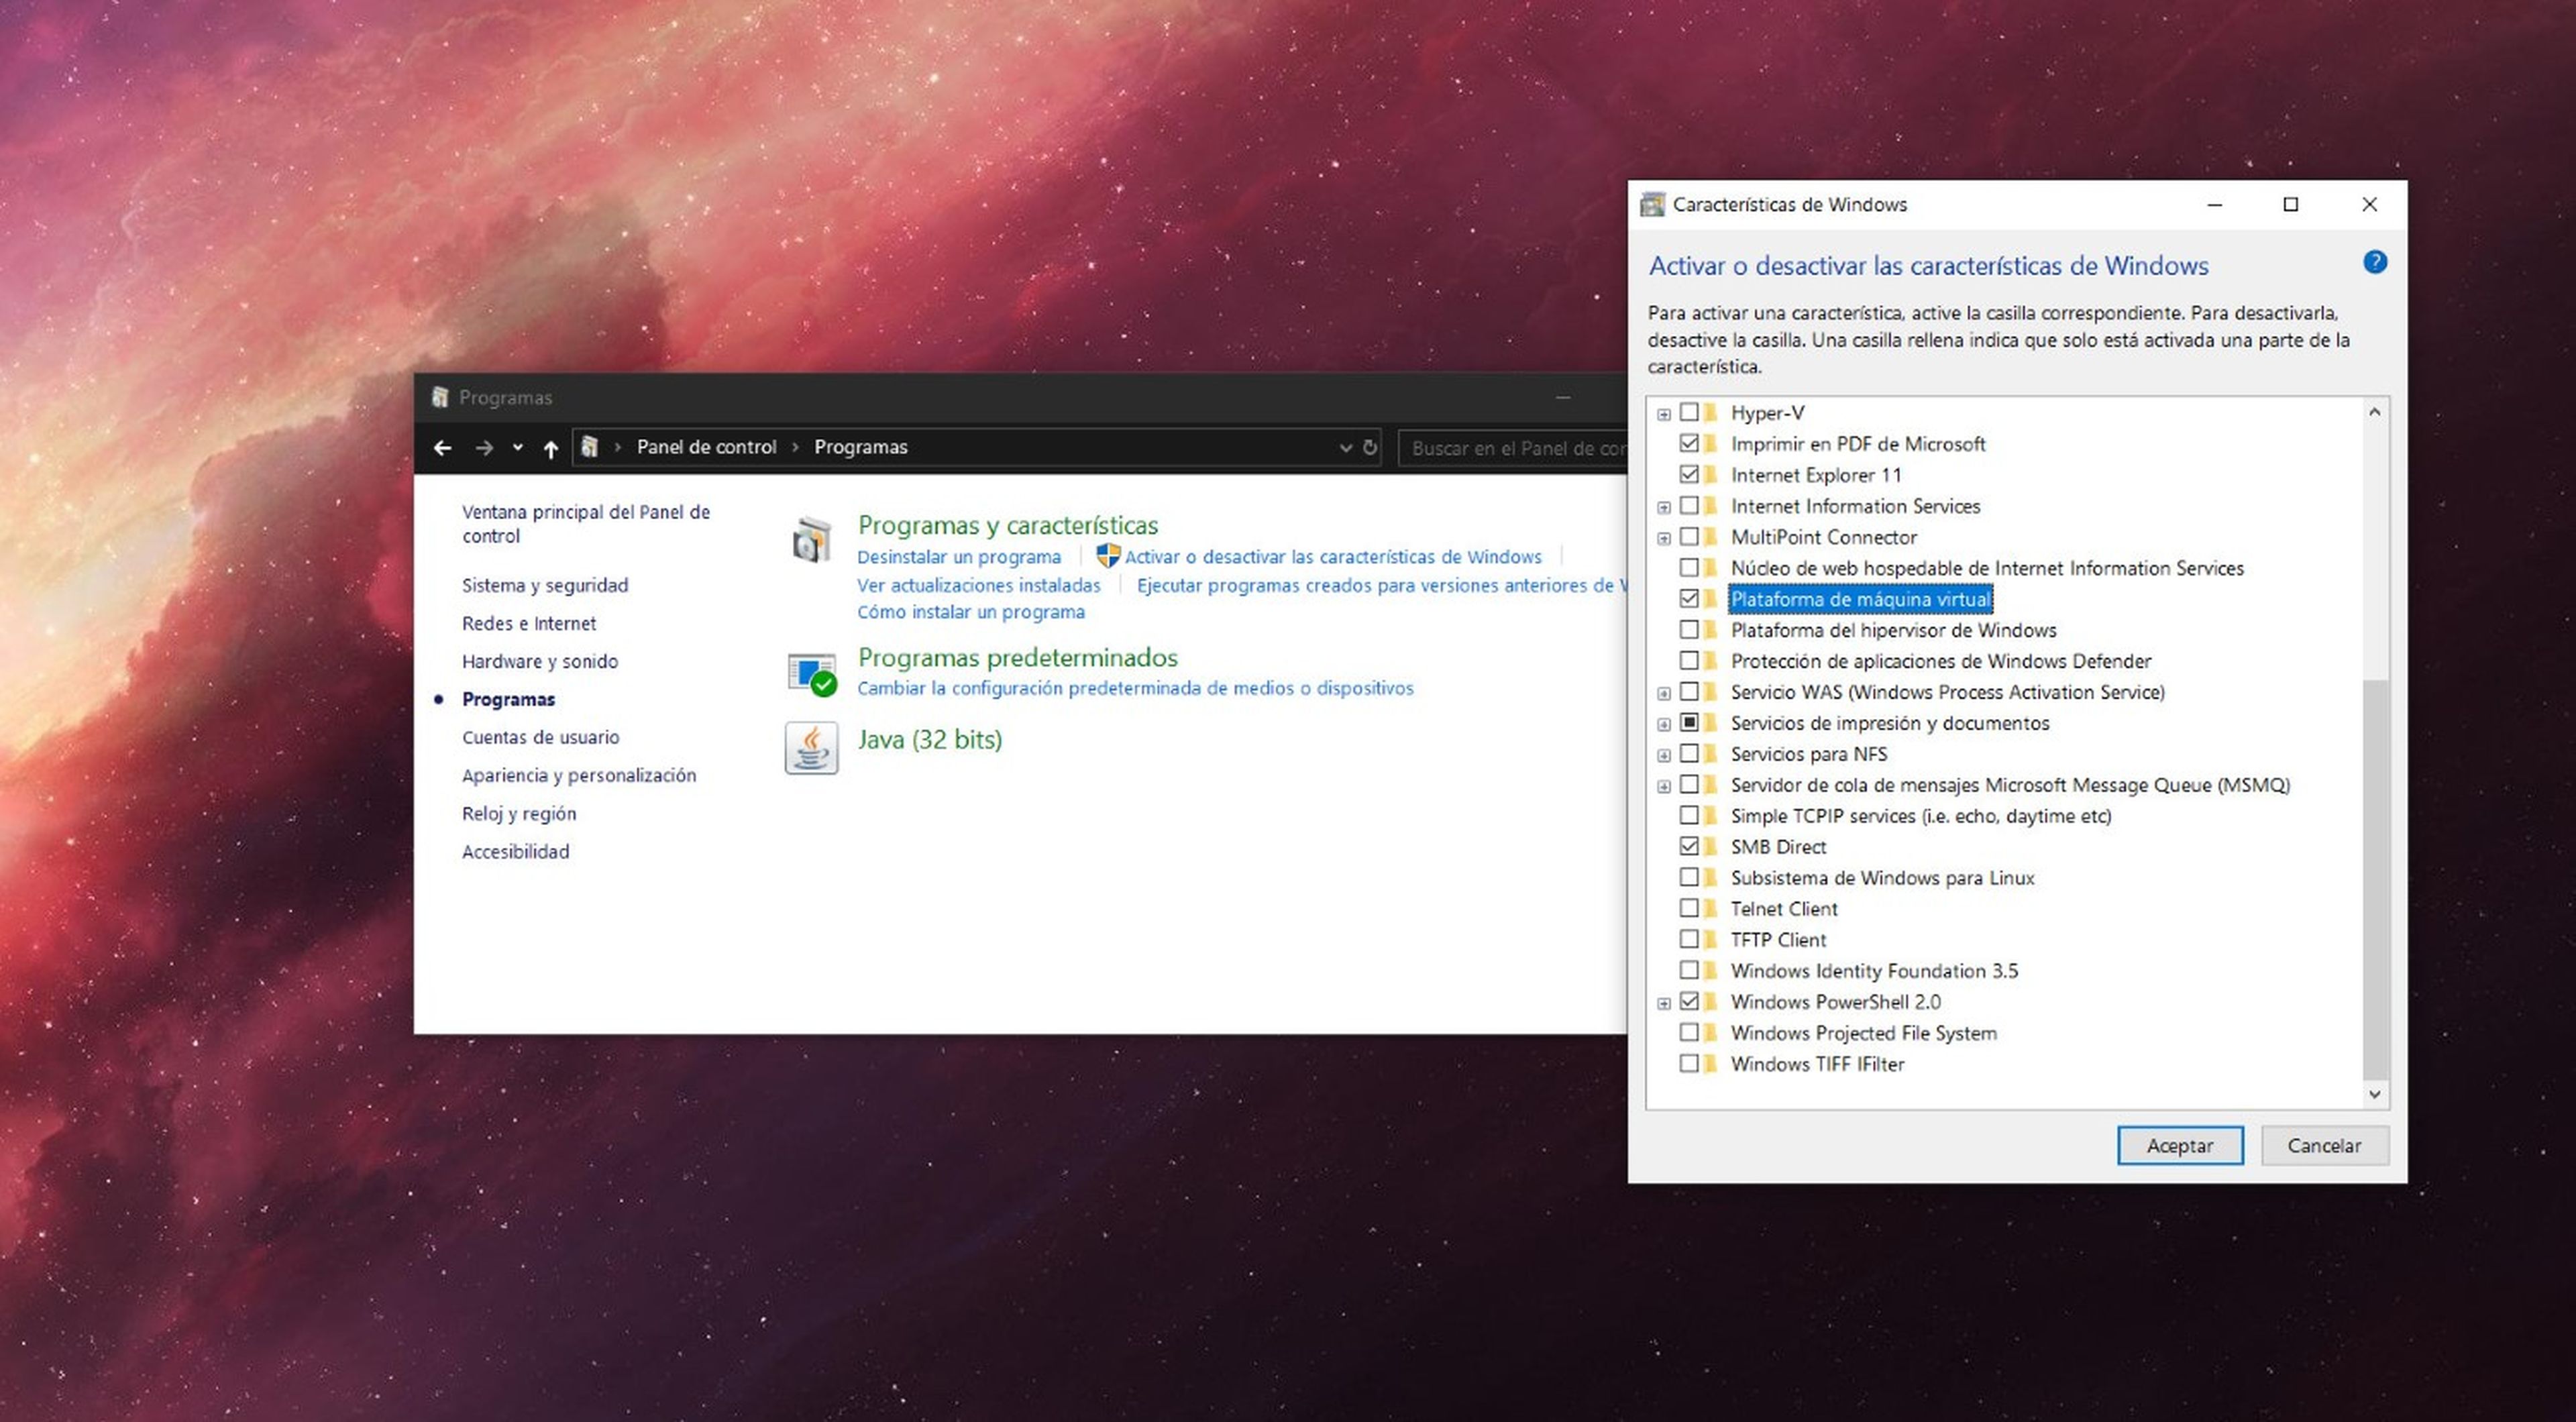Uncheck Internet Explorer 11 checkbox
The height and width of the screenshot is (1422, 2576).
tap(1689, 474)
